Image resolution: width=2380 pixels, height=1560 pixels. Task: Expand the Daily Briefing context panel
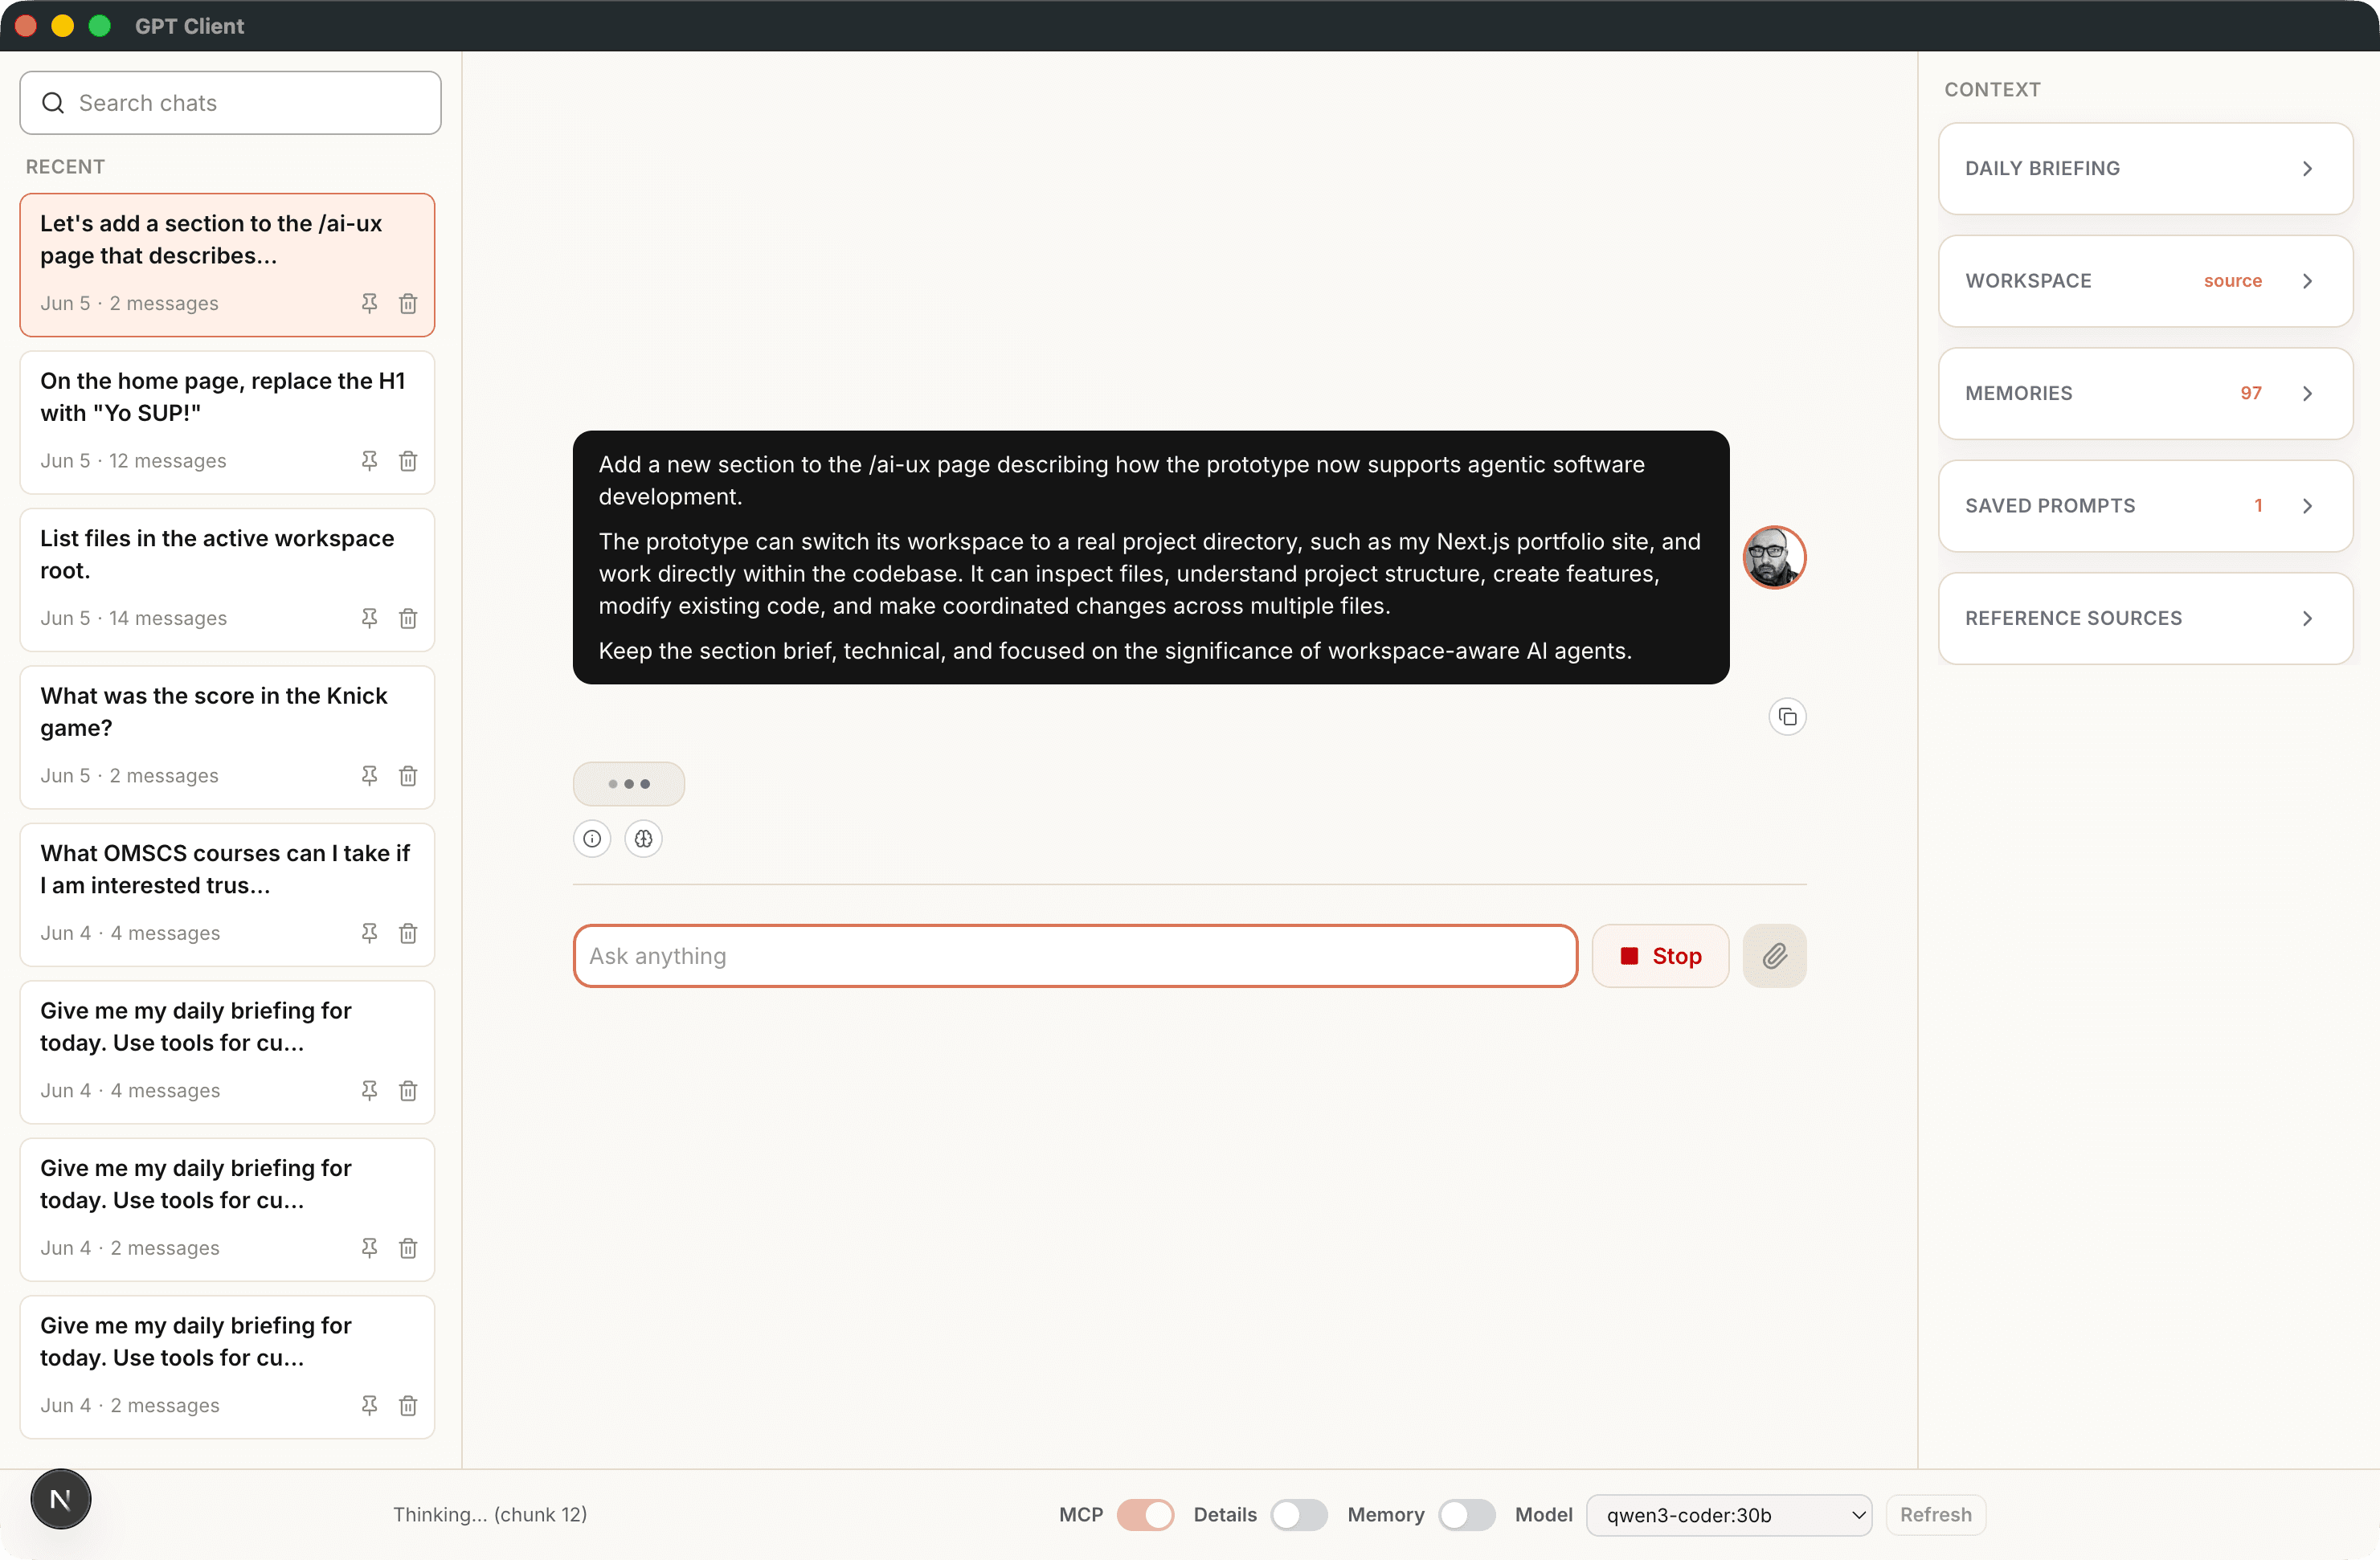coord(2145,168)
